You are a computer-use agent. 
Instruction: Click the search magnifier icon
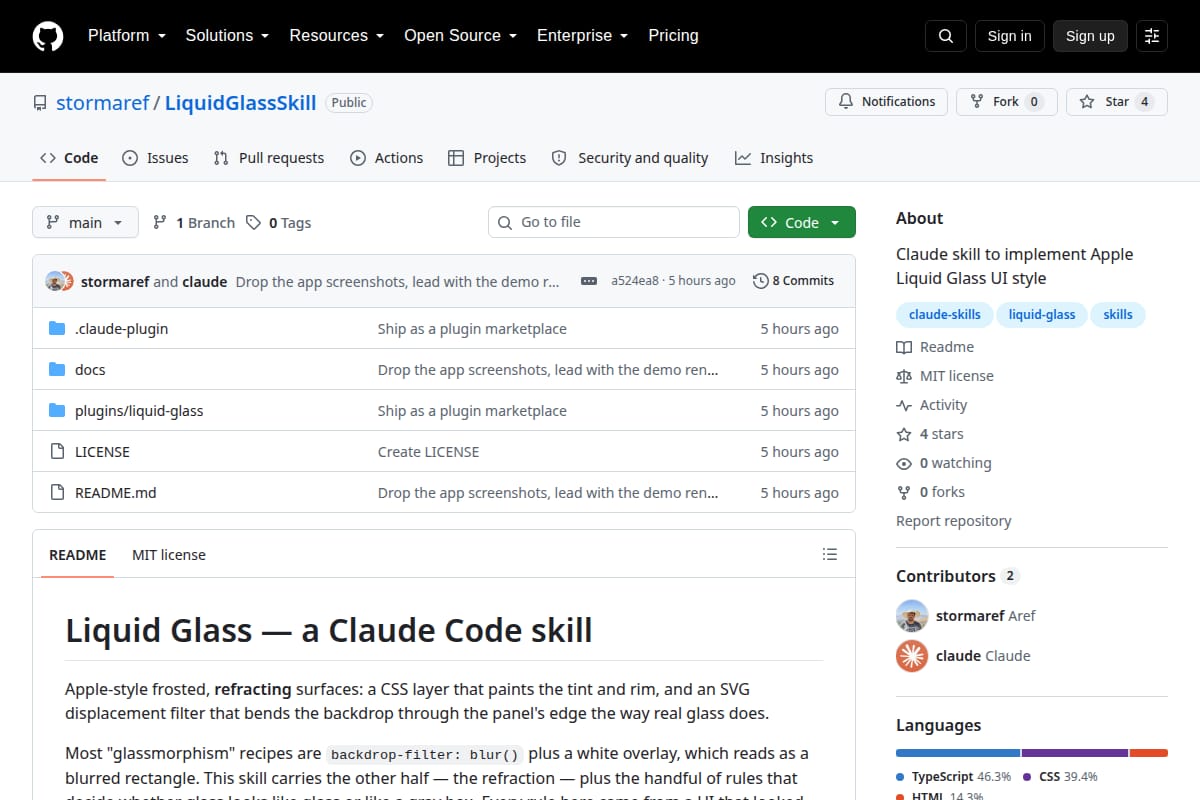pyautogui.click(x=946, y=36)
